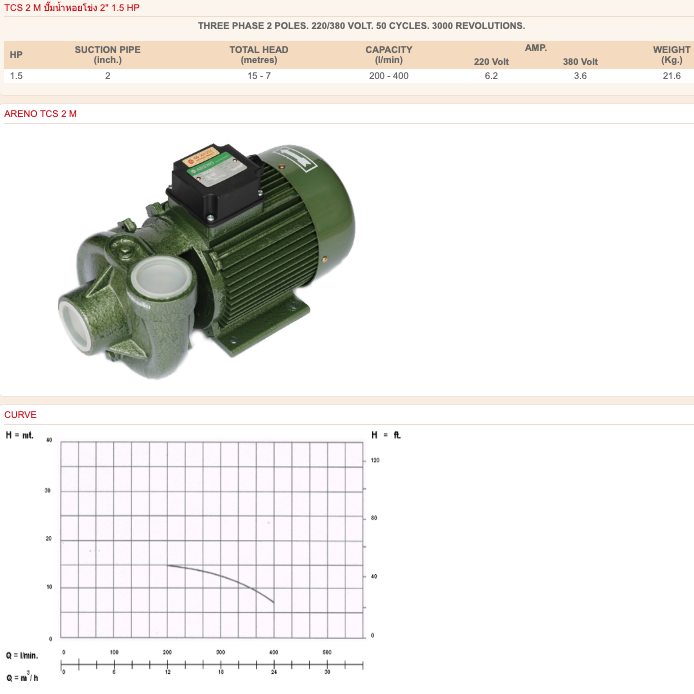Select the weight value 21.6
This screenshot has height=694, width=694.
coord(671,76)
